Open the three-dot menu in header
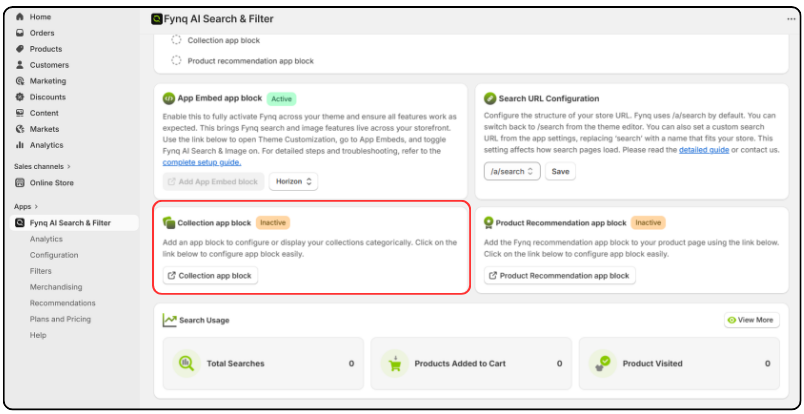 pos(791,19)
